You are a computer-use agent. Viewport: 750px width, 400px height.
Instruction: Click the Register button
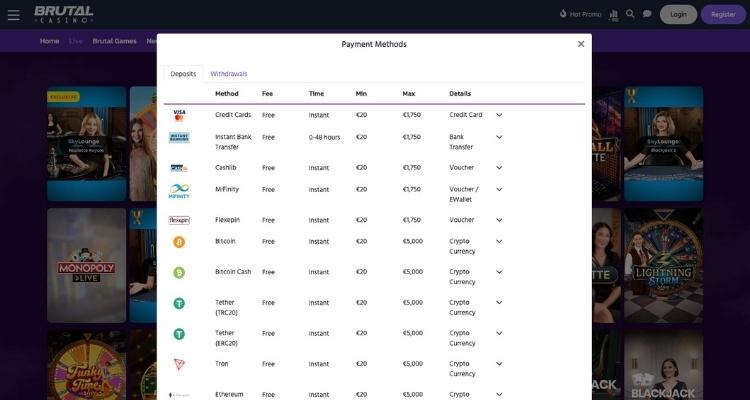point(723,14)
